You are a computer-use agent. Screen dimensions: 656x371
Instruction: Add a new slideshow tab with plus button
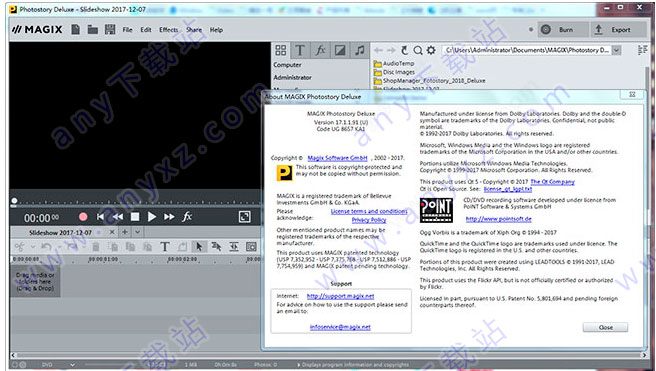coord(125,232)
